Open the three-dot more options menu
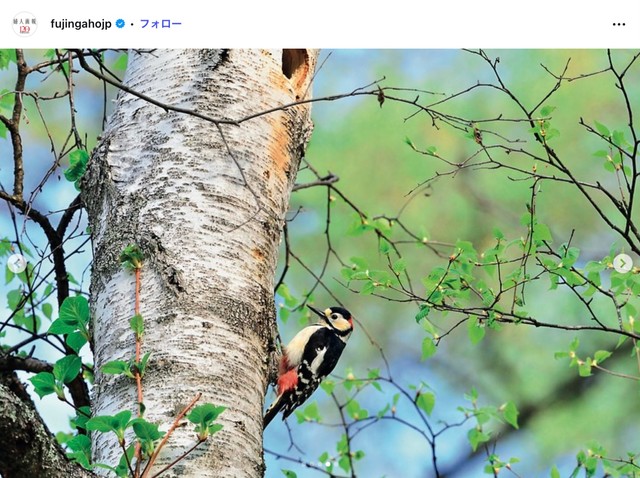640x478 pixels. (x=619, y=24)
